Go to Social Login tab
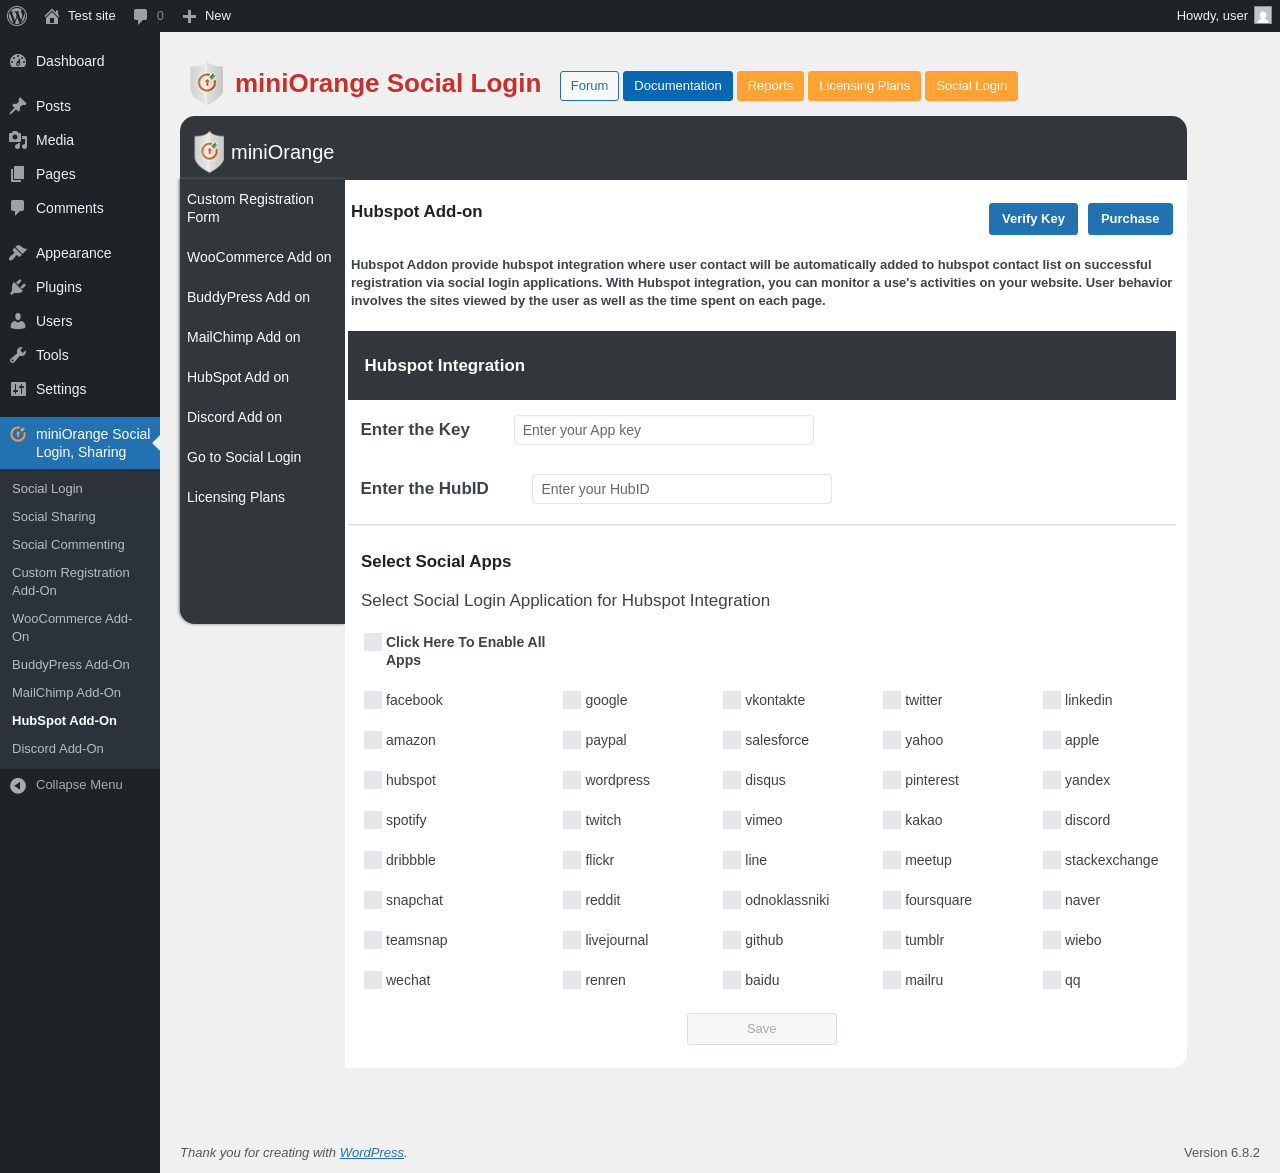1280x1173 pixels. pos(262,457)
